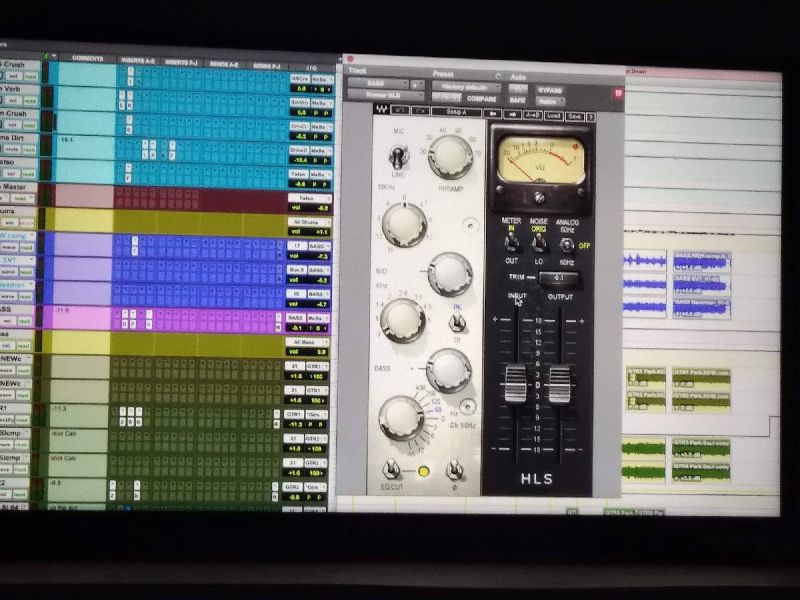Toggle the METER IN/OUT switch
The image size is (800, 600).
click(x=510, y=243)
